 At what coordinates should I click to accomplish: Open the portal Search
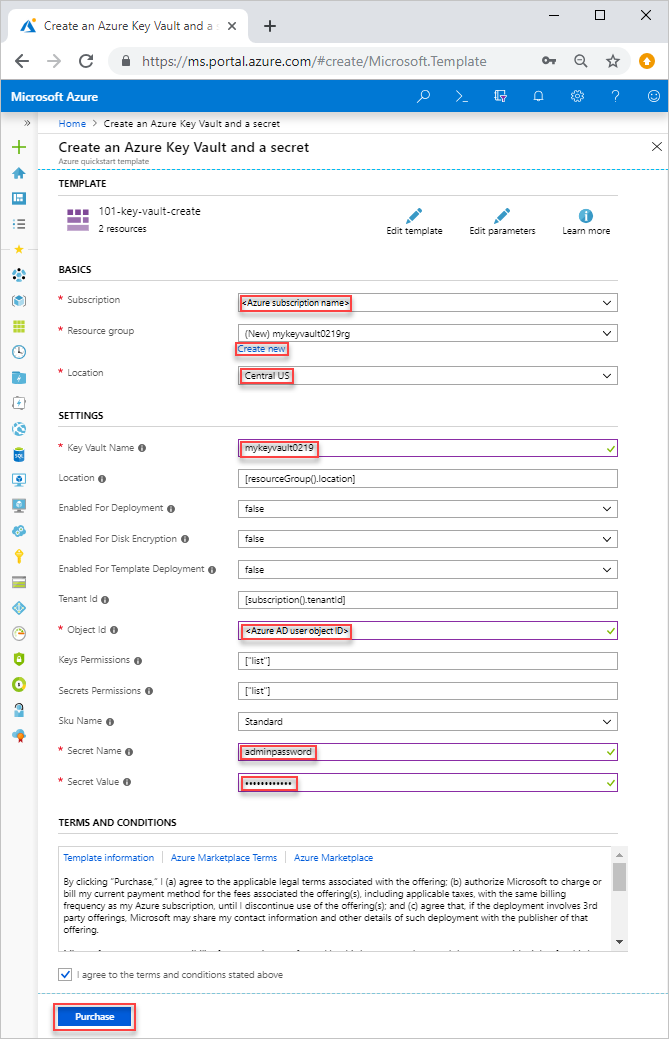pyautogui.click(x=423, y=96)
